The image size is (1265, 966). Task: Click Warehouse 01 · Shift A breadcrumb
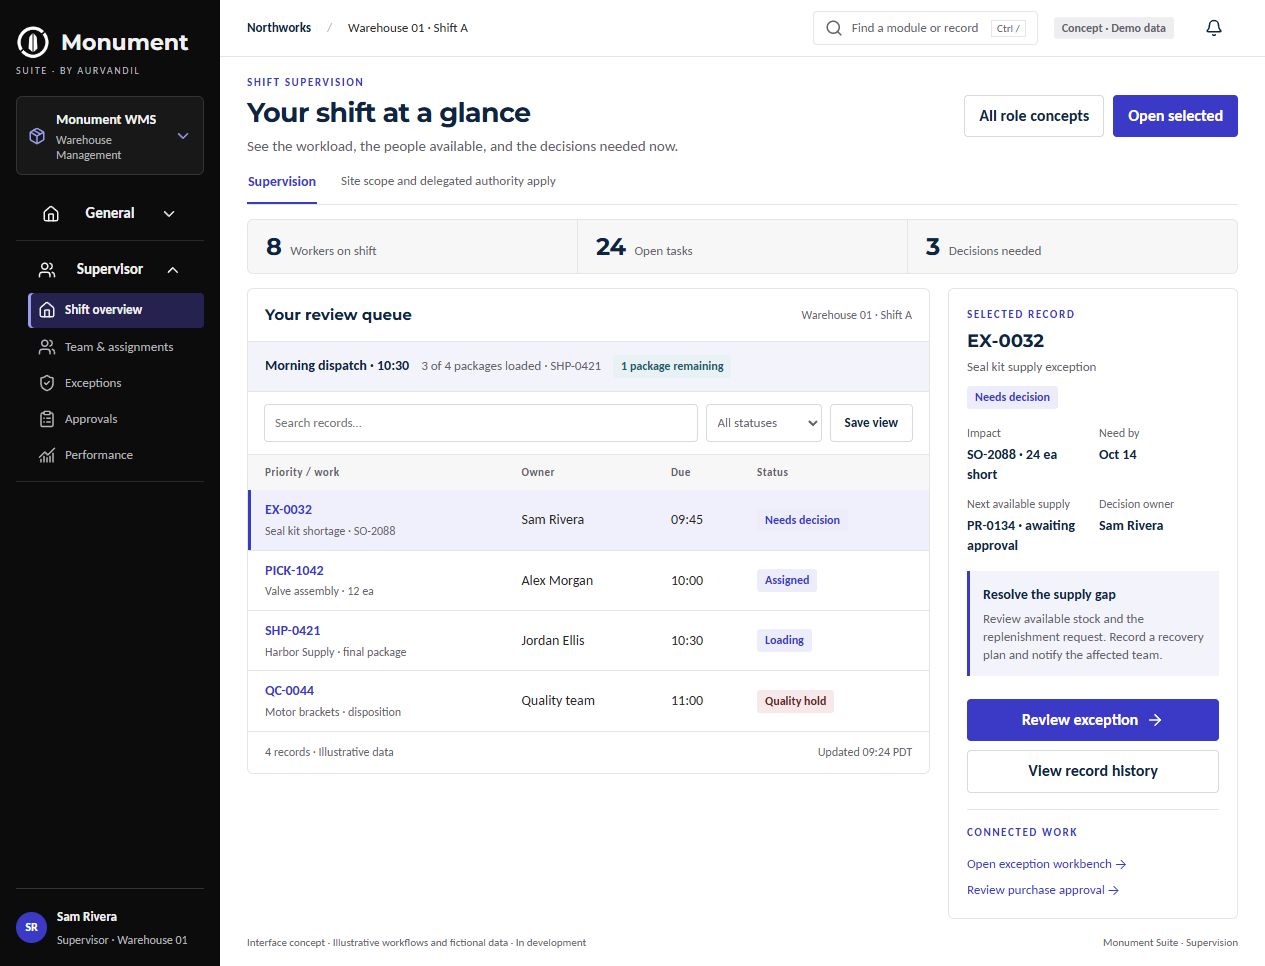[x=408, y=28]
